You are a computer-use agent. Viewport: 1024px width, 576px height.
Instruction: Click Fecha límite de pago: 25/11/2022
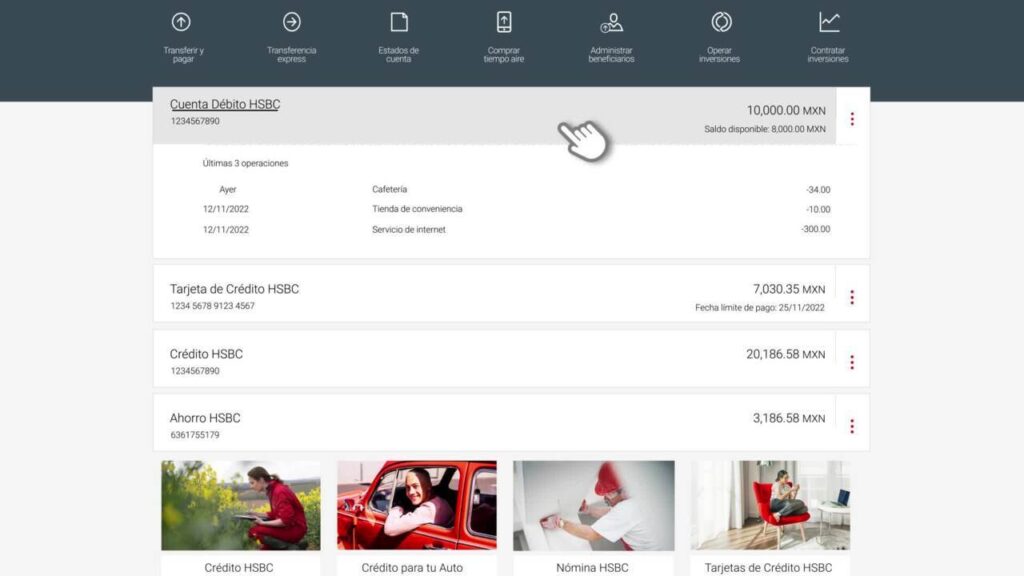[760, 308]
